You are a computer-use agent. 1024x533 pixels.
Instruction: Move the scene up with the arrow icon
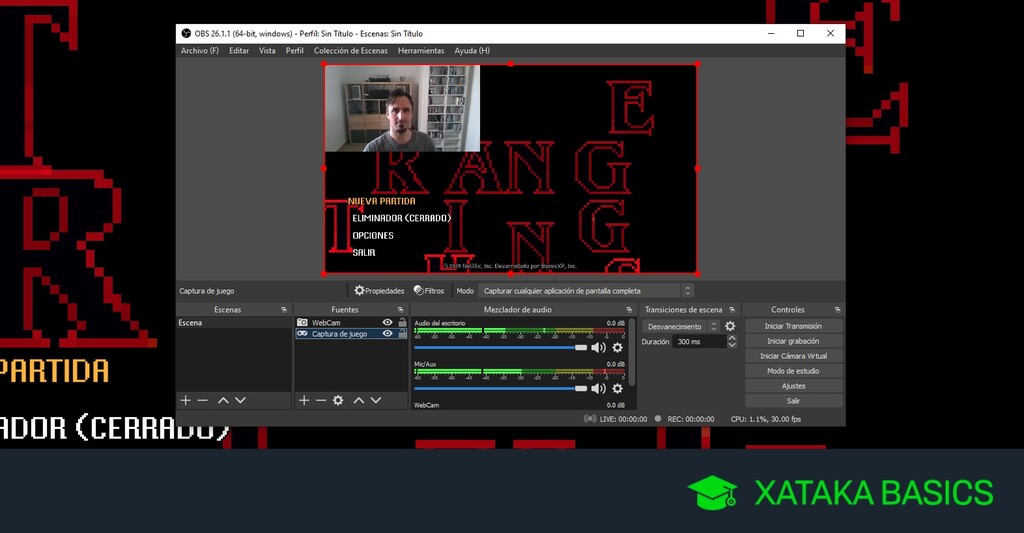[x=223, y=400]
